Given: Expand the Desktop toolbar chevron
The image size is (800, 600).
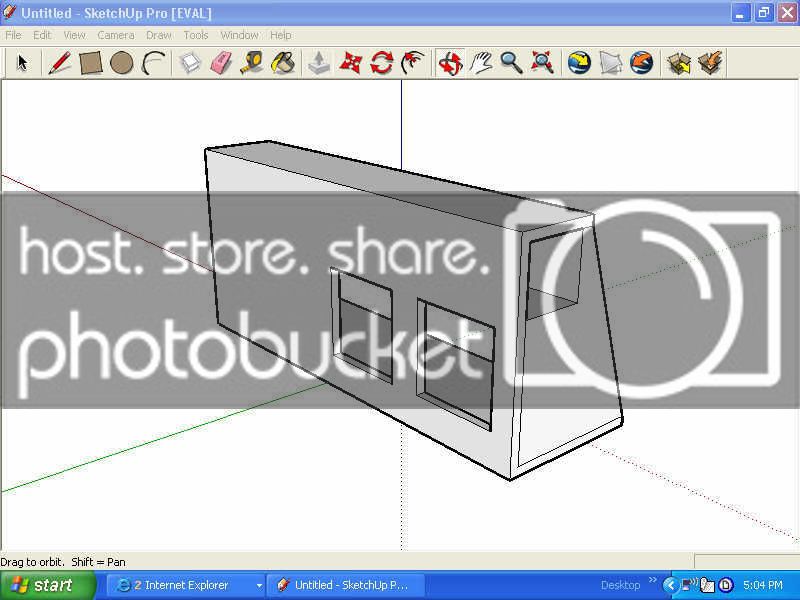Looking at the screenshot, I should (x=653, y=580).
